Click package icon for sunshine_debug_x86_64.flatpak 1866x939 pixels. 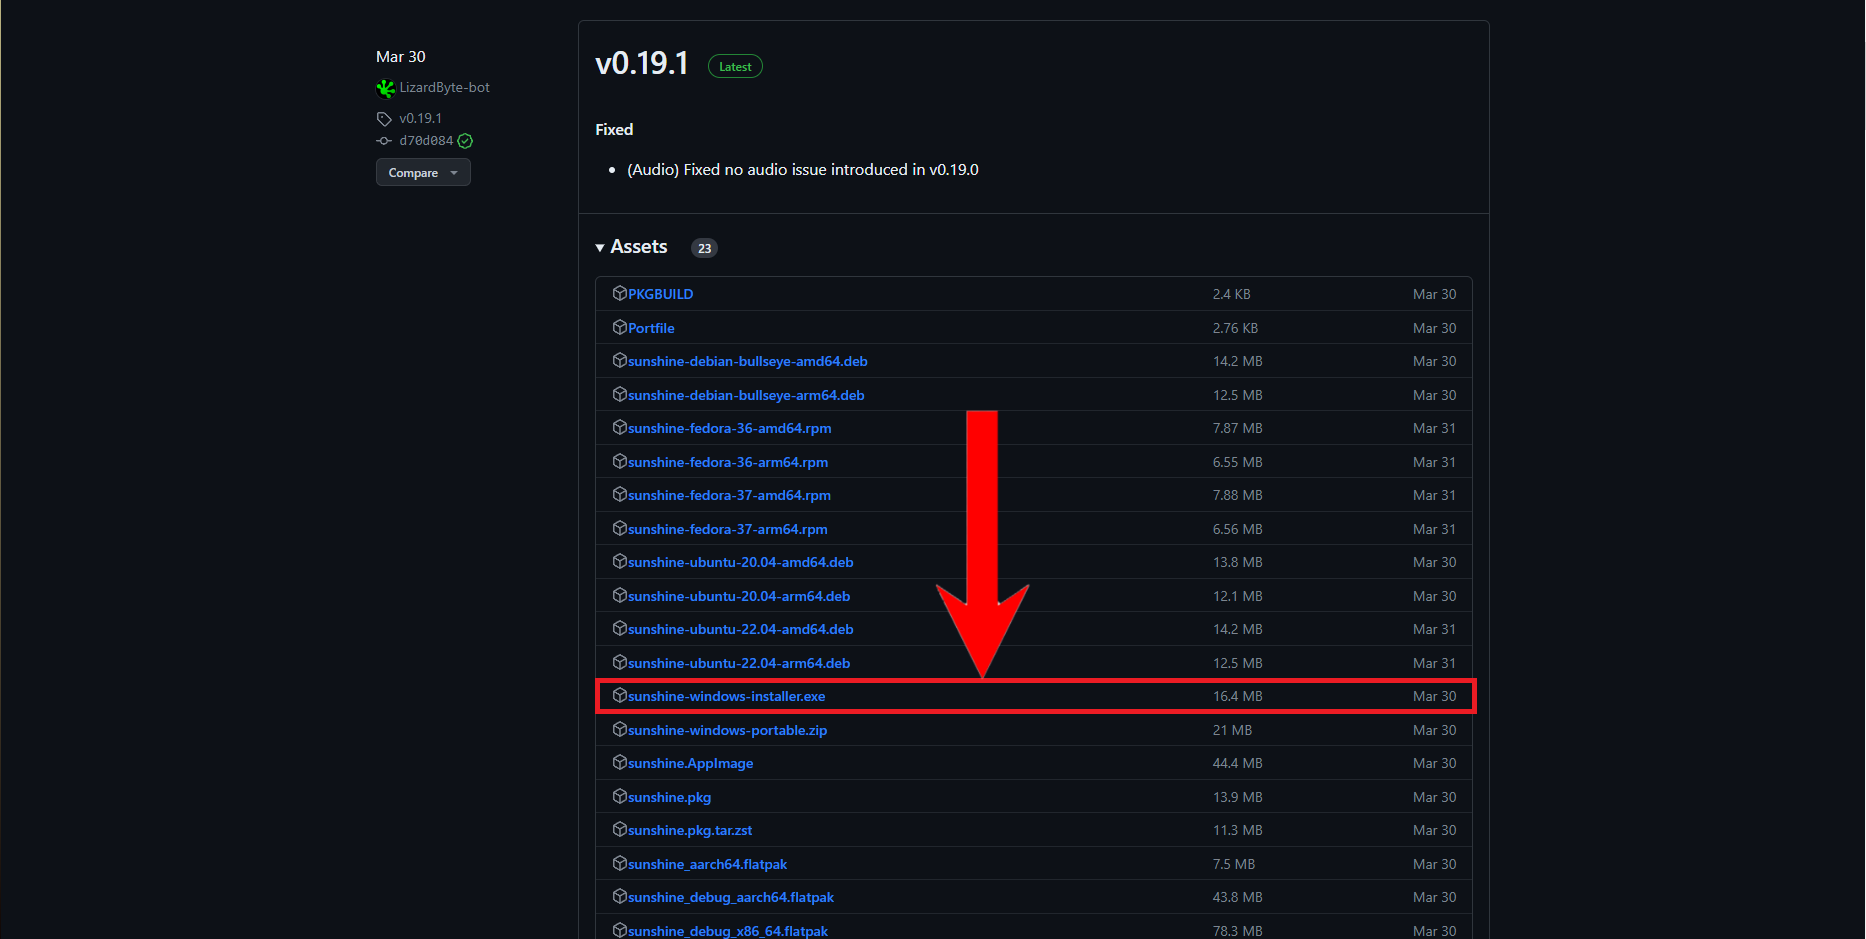(x=620, y=930)
